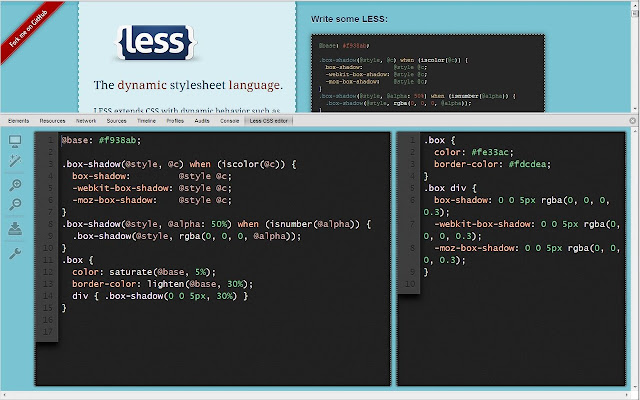Click the output '-webkit-box-shadow' property

tap(484, 224)
